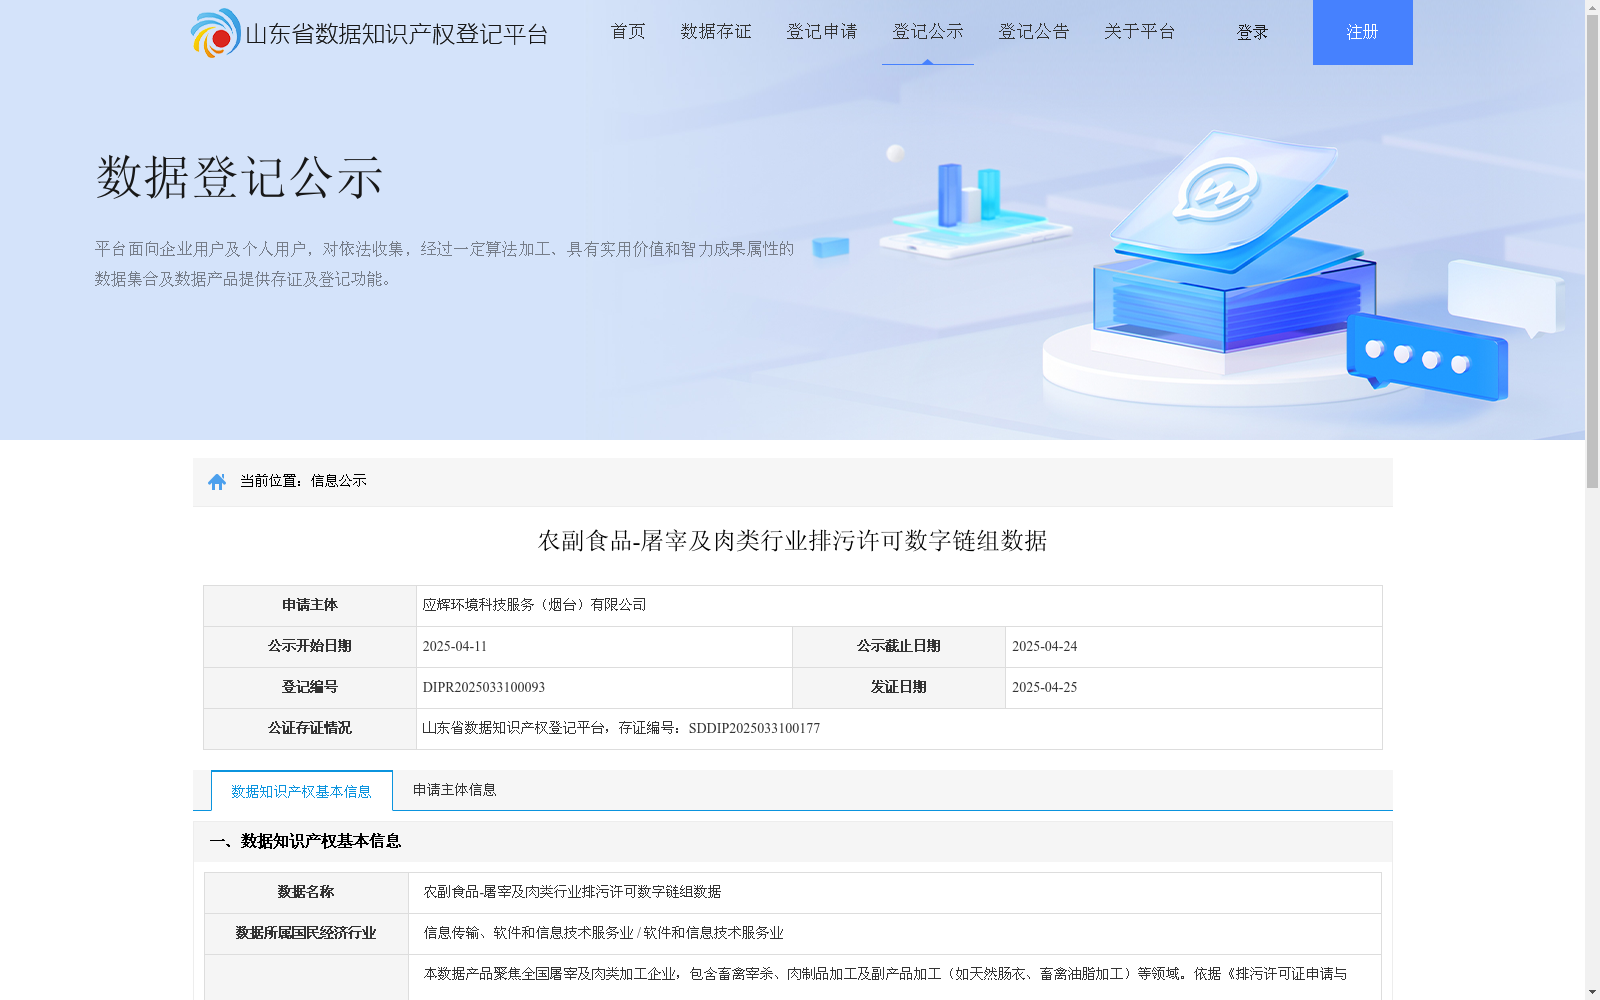The image size is (1600, 1000).
Task: Click the platform logo icon
Action: (216, 33)
